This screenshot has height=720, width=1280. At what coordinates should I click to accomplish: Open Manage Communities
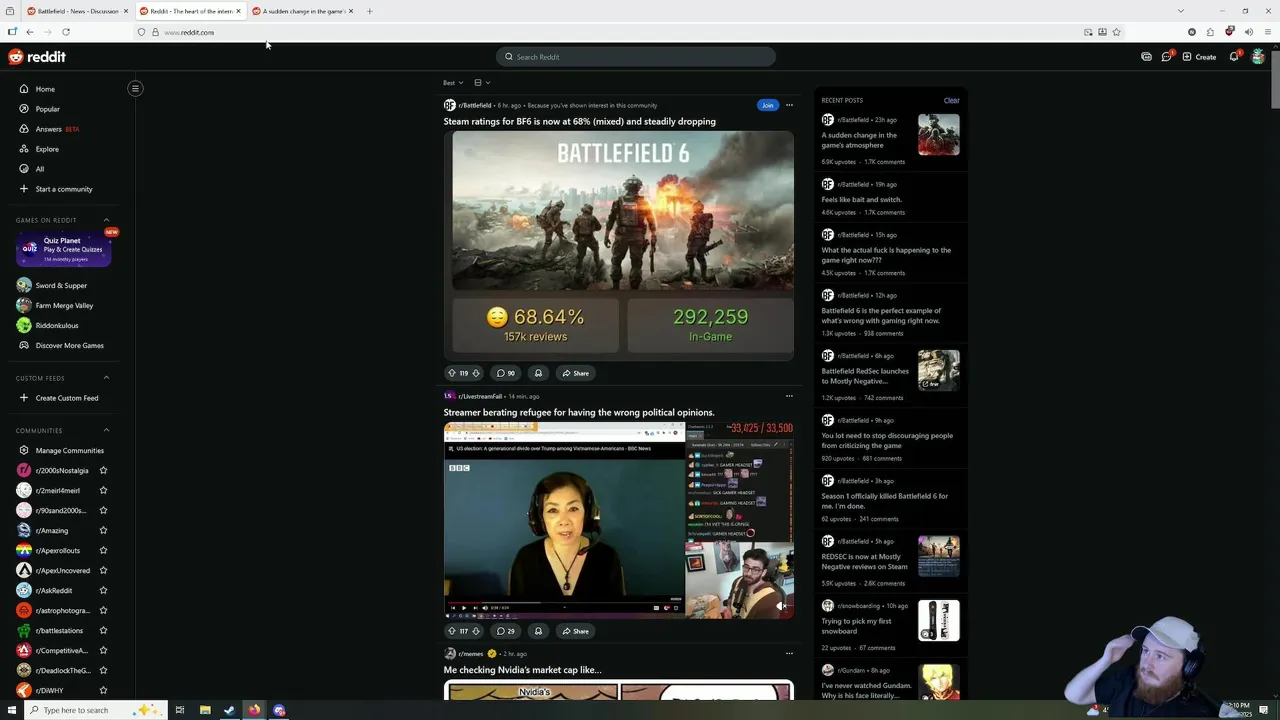[x=67, y=450]
